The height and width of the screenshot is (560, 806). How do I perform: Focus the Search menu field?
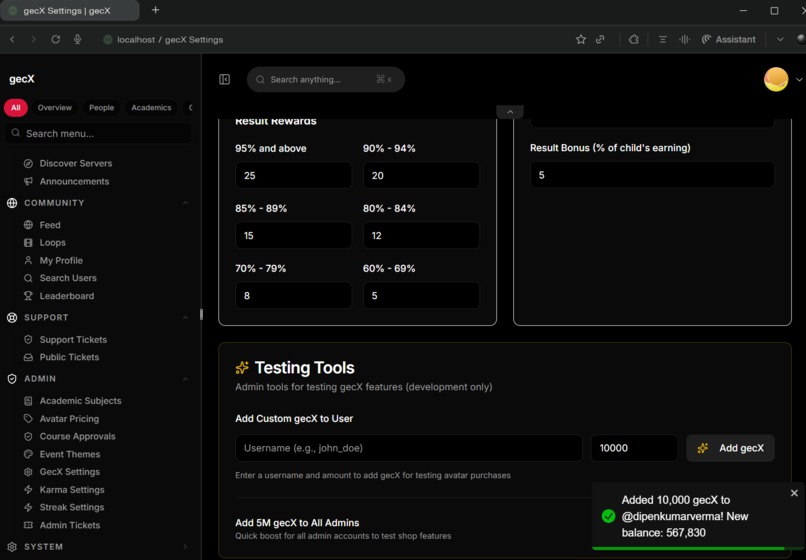98,133
